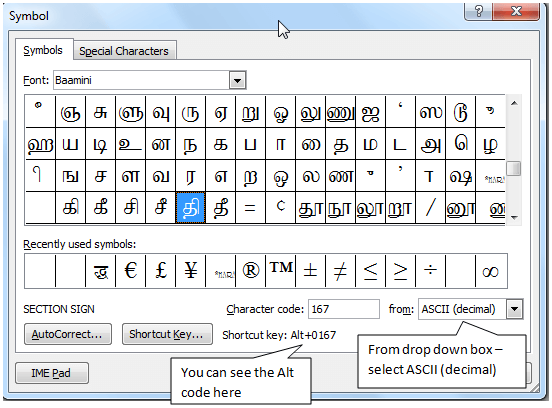Select the forward slash symbol cell

point(430,208)
